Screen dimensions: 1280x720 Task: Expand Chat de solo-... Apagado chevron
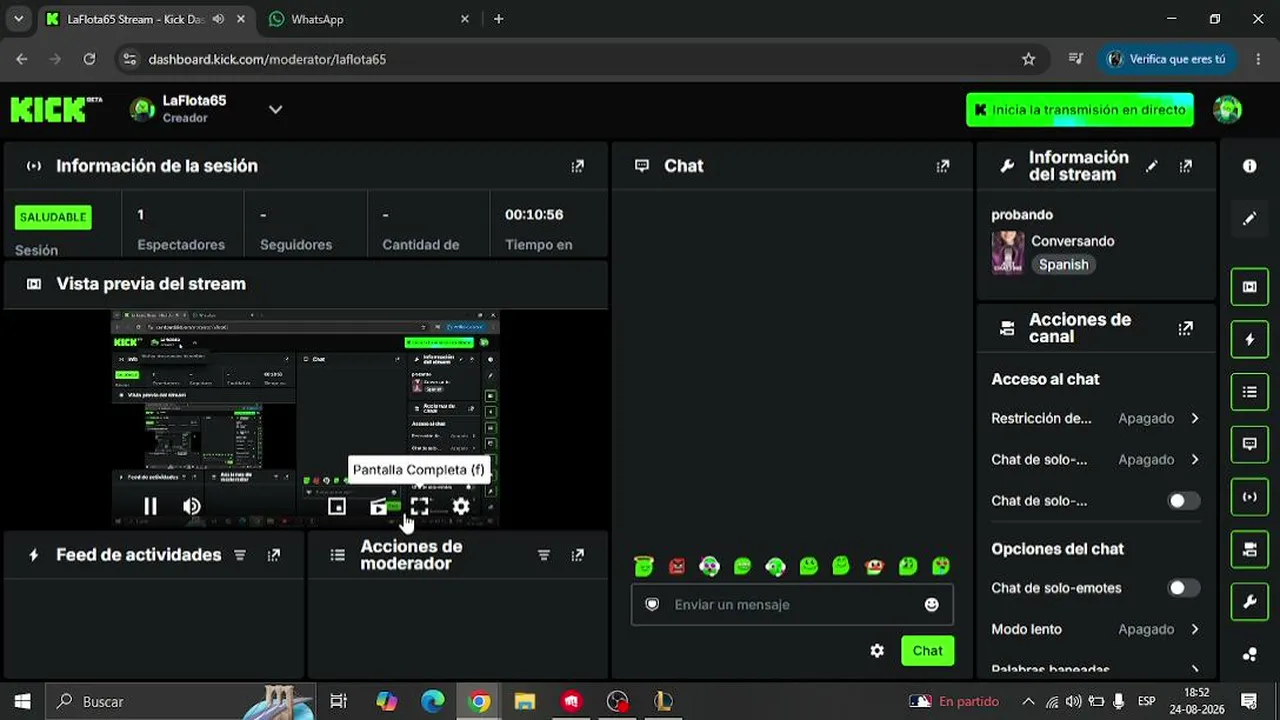(1195, 460)
